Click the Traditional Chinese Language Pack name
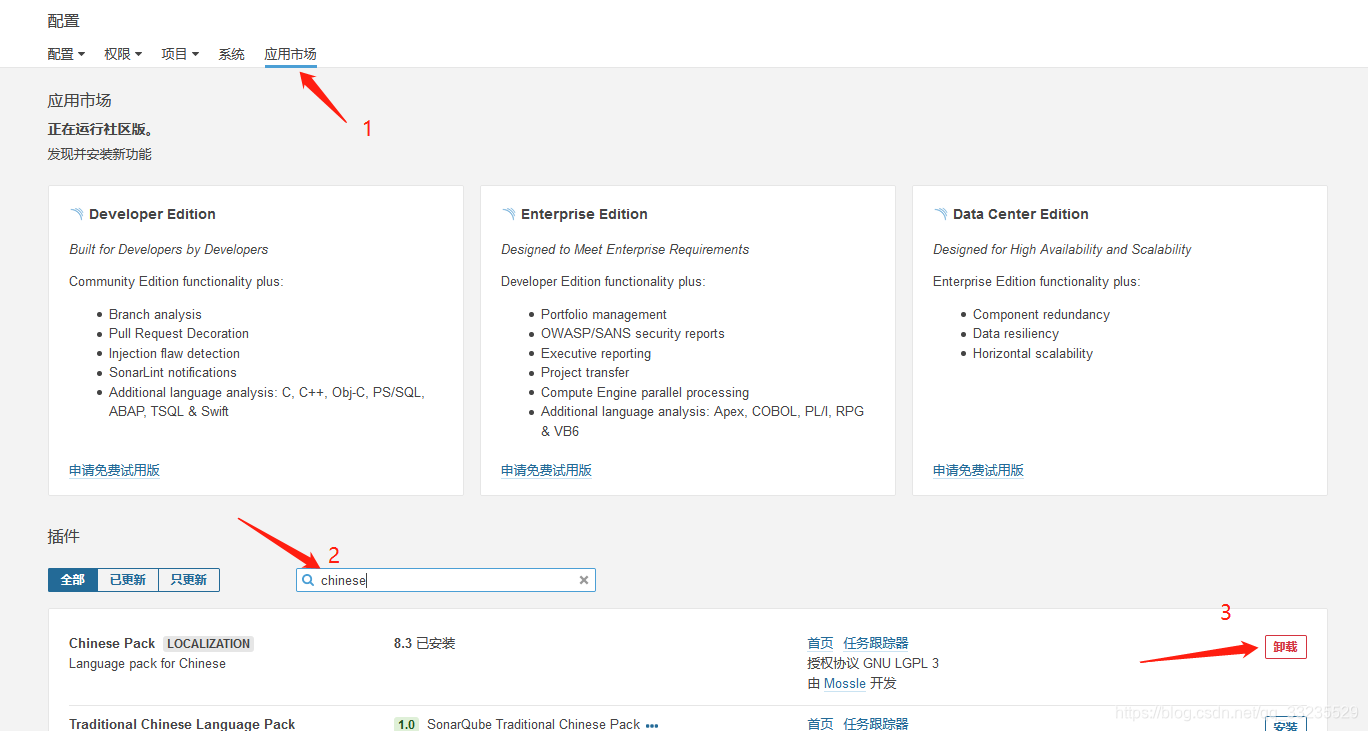The image size is (1368, 731). pos(182,724)
